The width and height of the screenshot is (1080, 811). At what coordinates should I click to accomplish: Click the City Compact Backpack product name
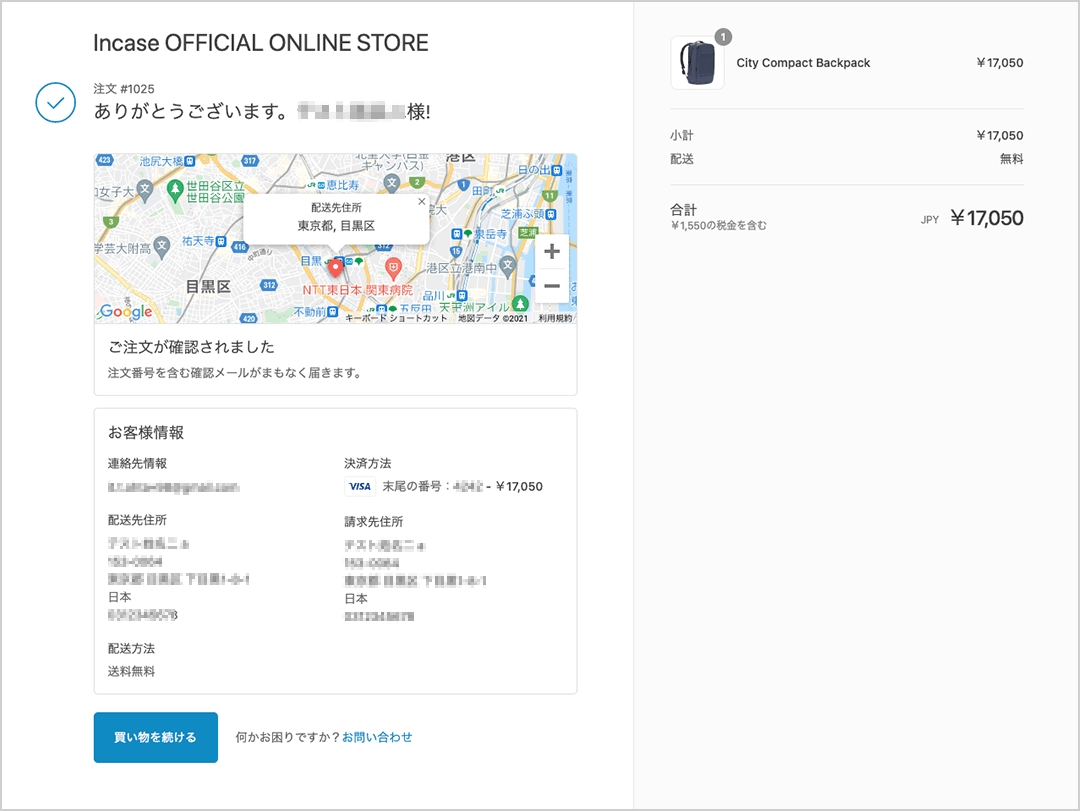coord(803,63)
